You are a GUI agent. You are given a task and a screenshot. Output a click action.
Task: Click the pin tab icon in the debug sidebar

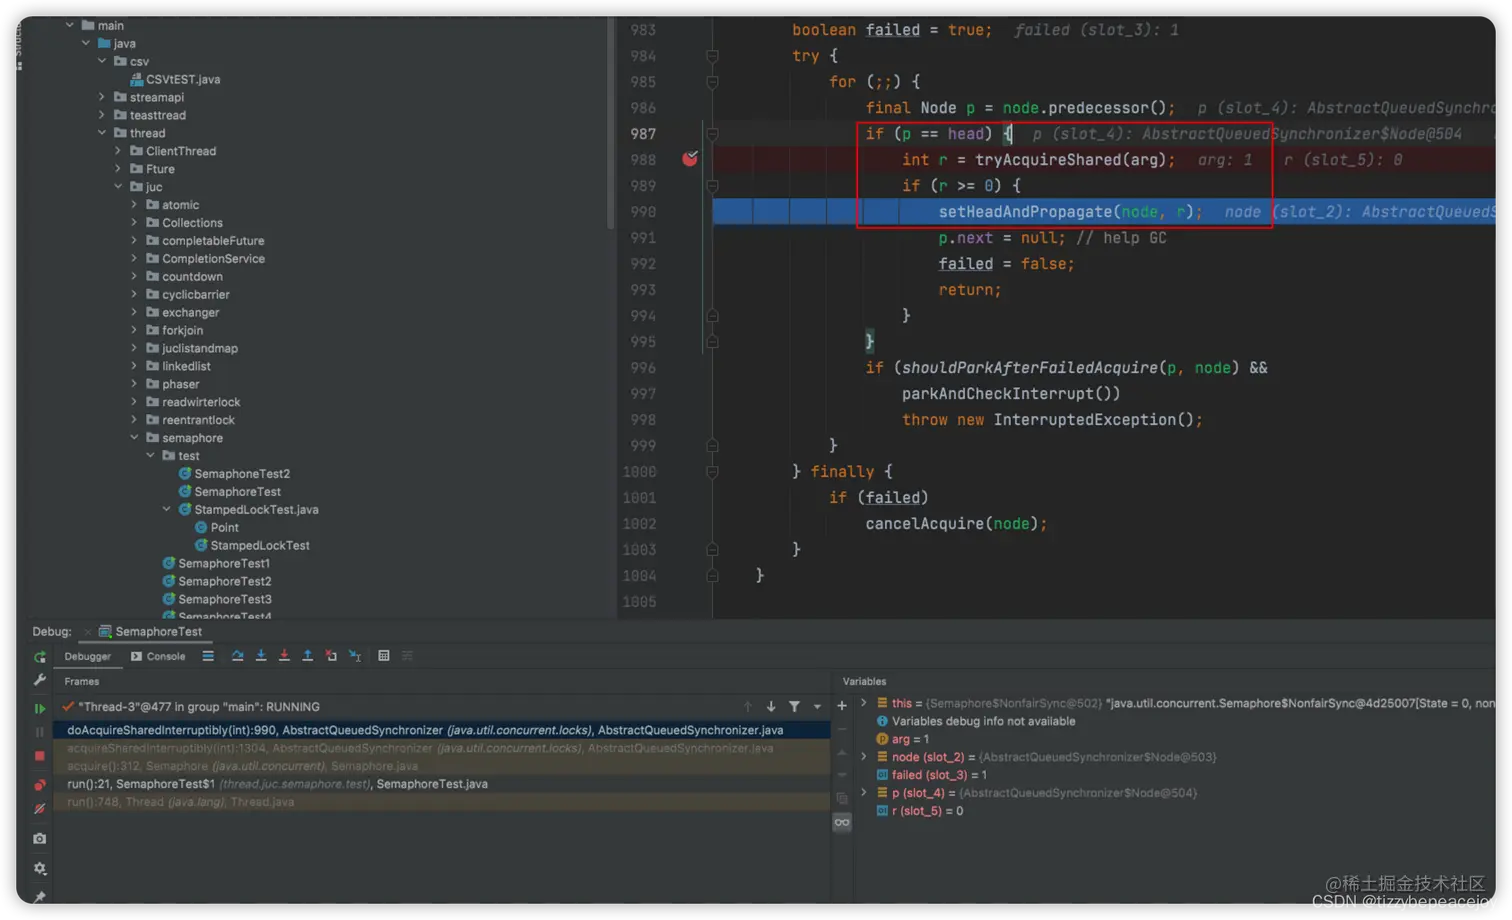click(x=40, y=897)
